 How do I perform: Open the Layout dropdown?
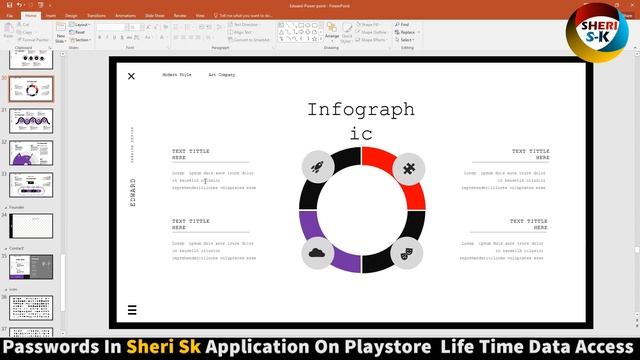(x=80, y=24)
